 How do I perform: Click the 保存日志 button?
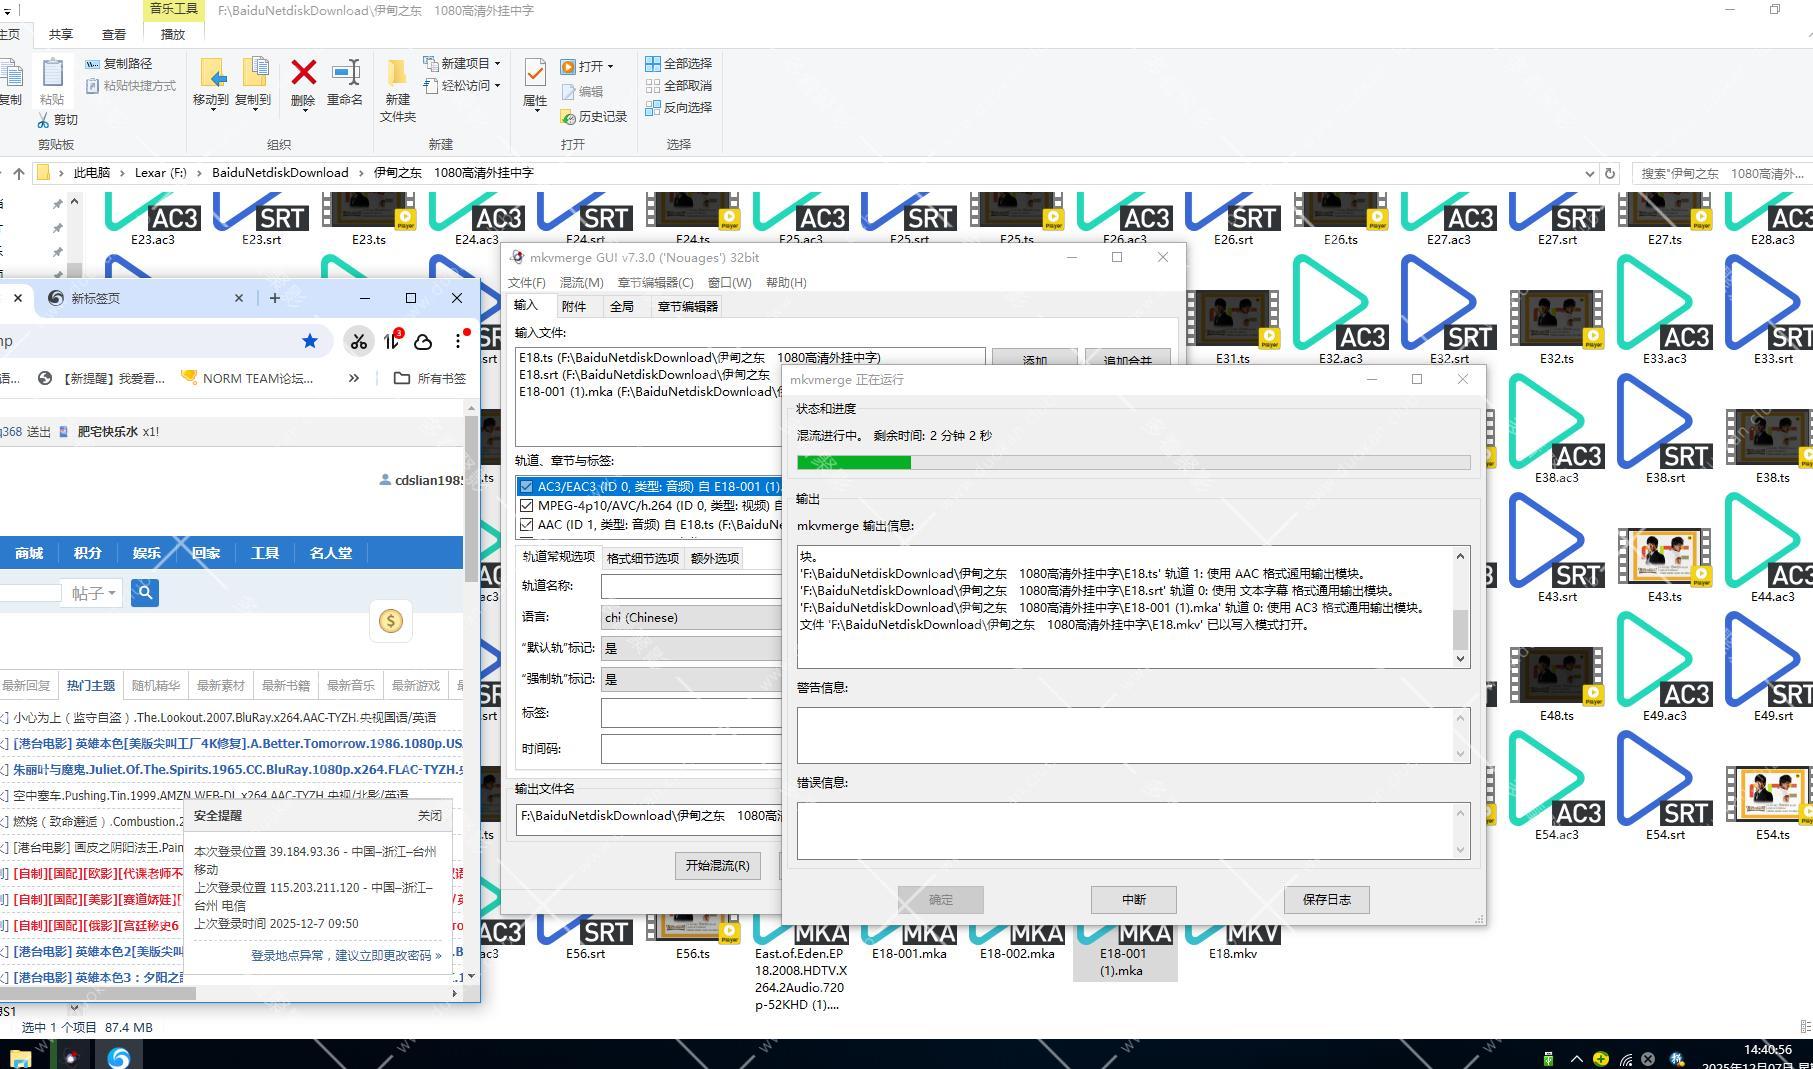1326,900
